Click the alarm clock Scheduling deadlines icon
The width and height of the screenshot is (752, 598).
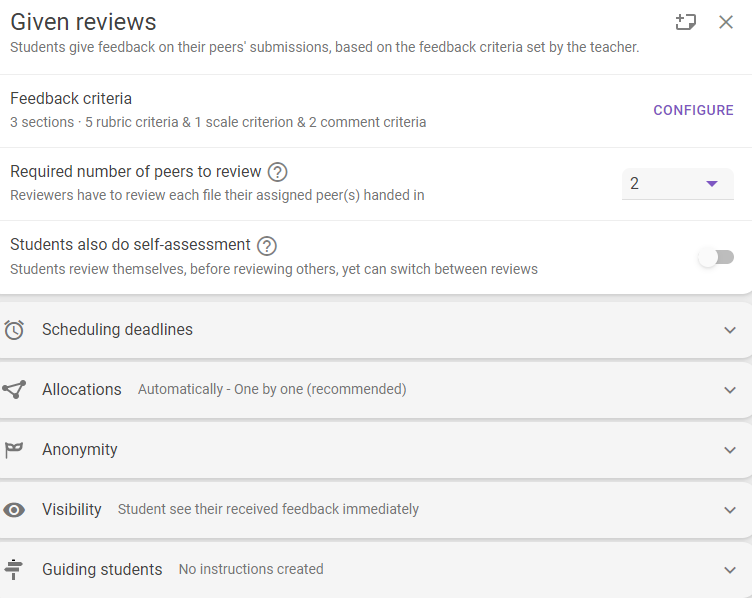pyautogui.click(x=14, y=330)
